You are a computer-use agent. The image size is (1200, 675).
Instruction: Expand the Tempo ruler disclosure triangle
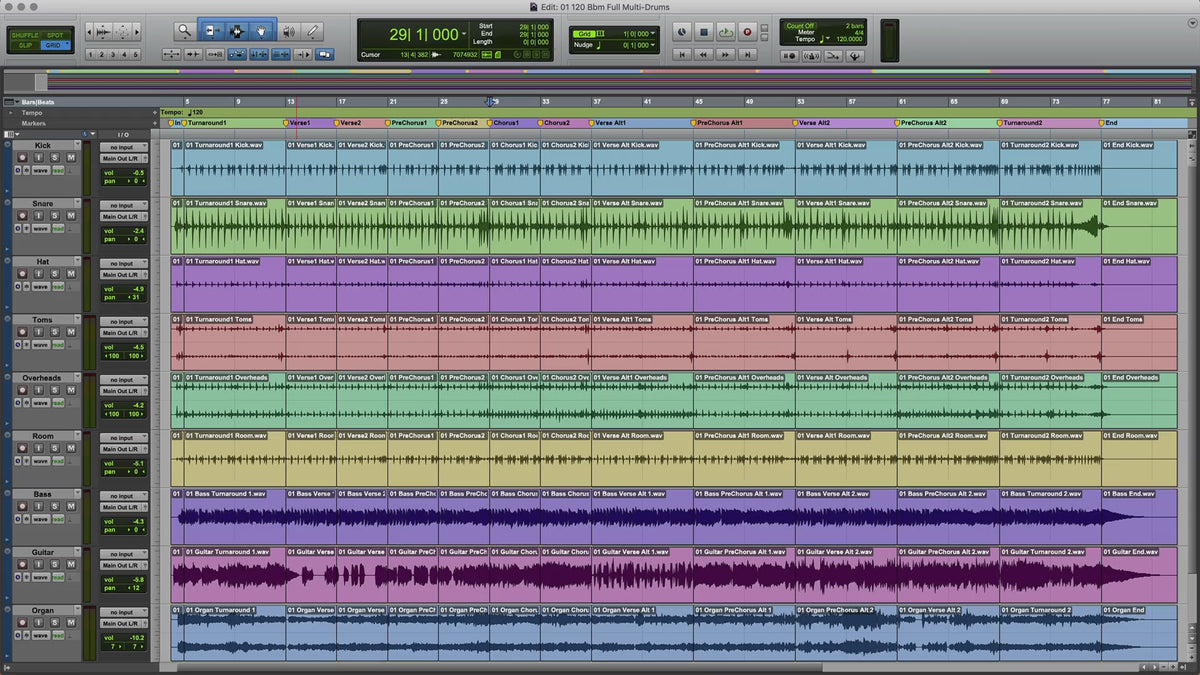pos(10,113)
